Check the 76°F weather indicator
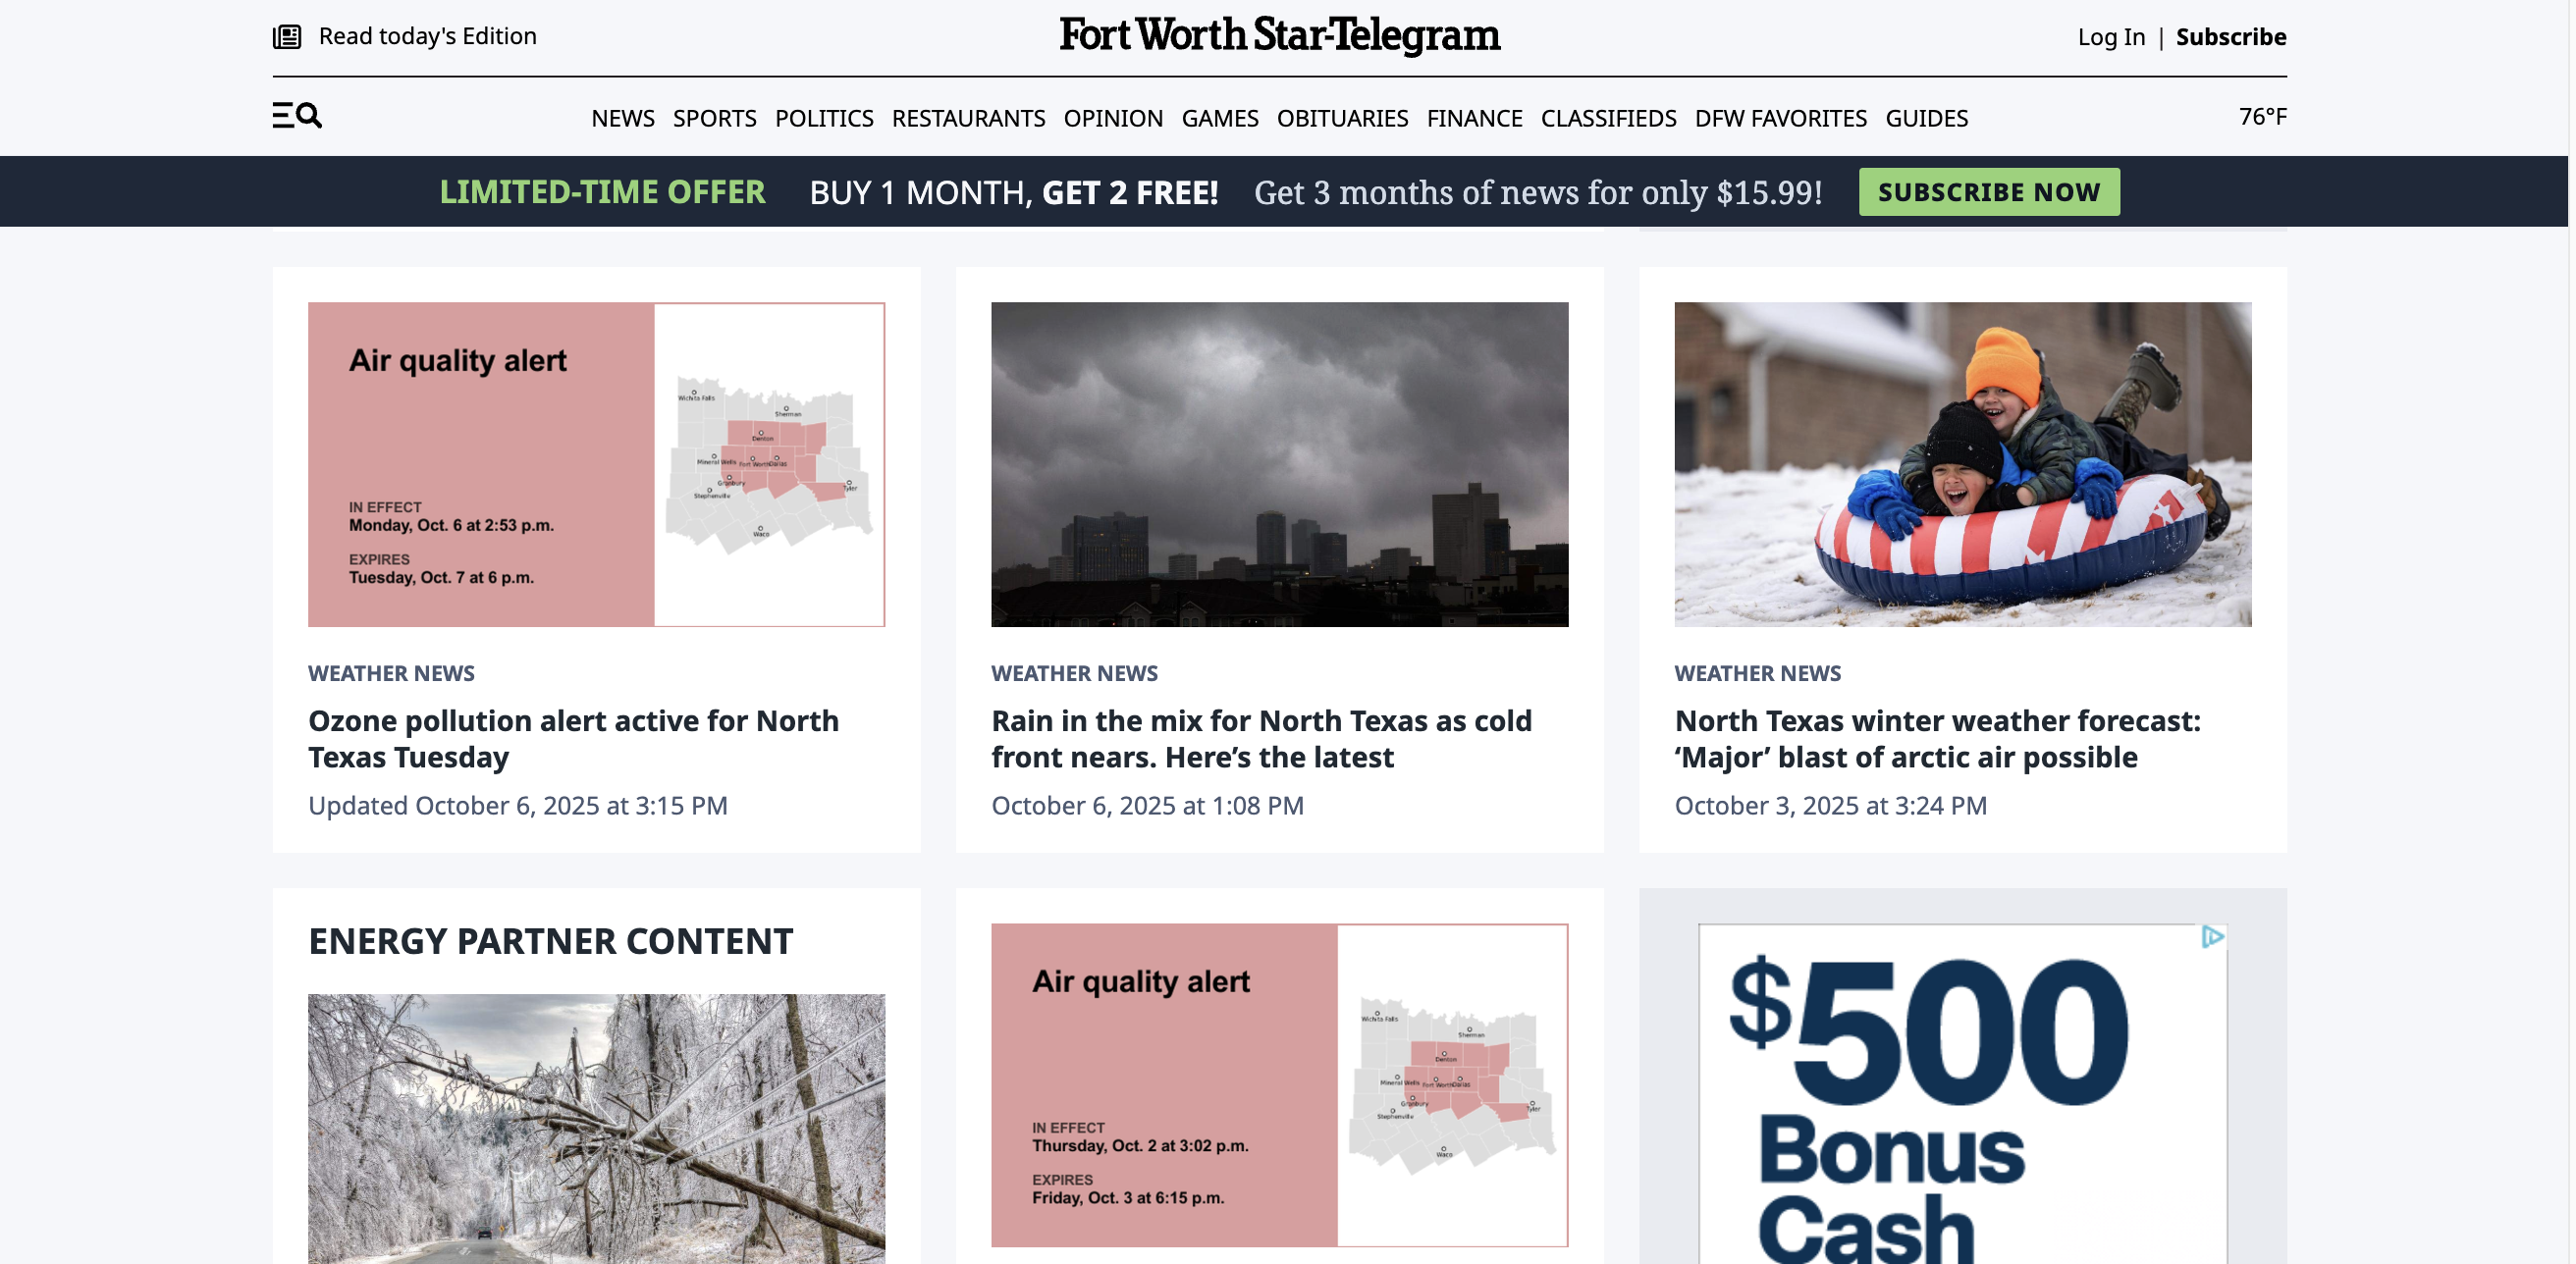The height and width of the screenshot is (1264, 2576). (x=2262, y=117)
